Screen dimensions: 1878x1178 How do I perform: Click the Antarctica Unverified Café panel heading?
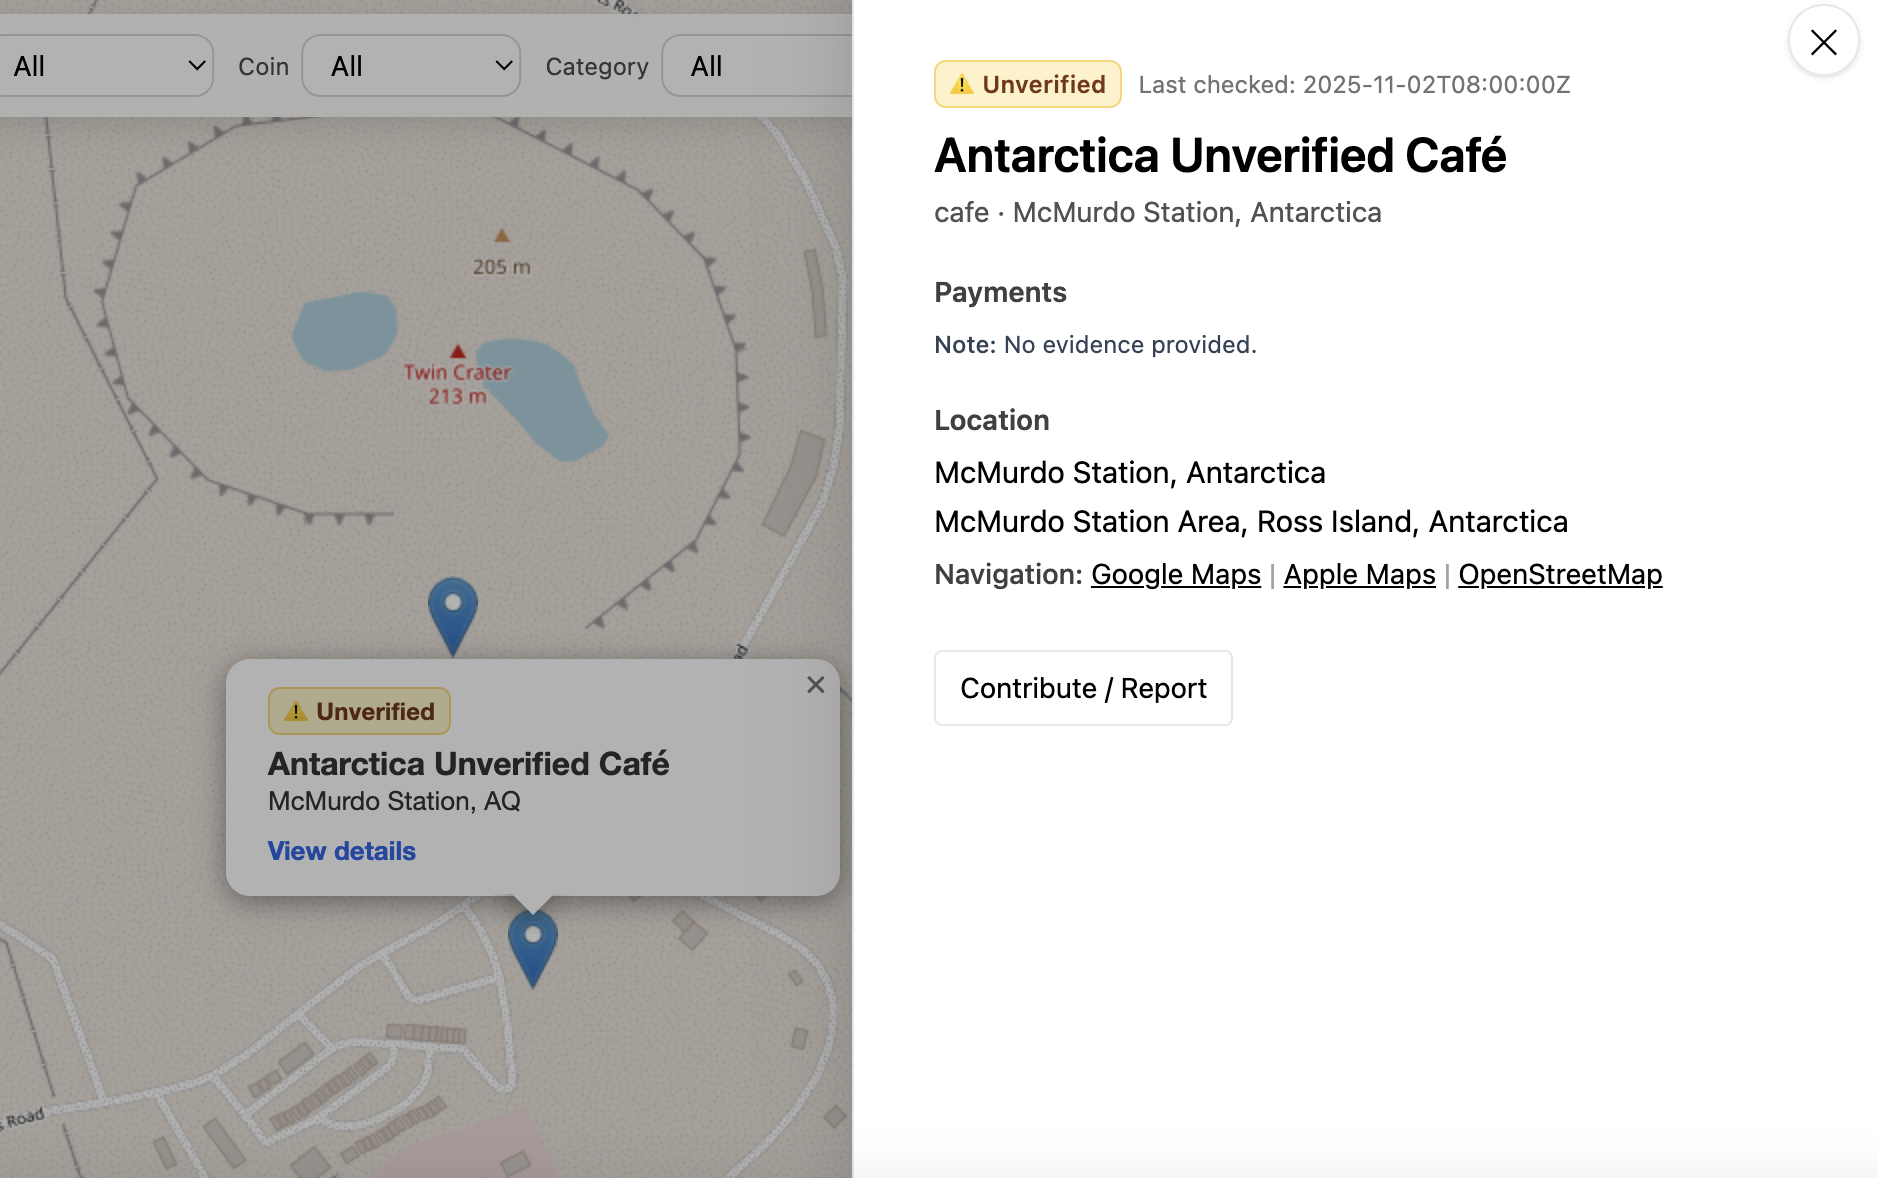(x=1220, y=156)
